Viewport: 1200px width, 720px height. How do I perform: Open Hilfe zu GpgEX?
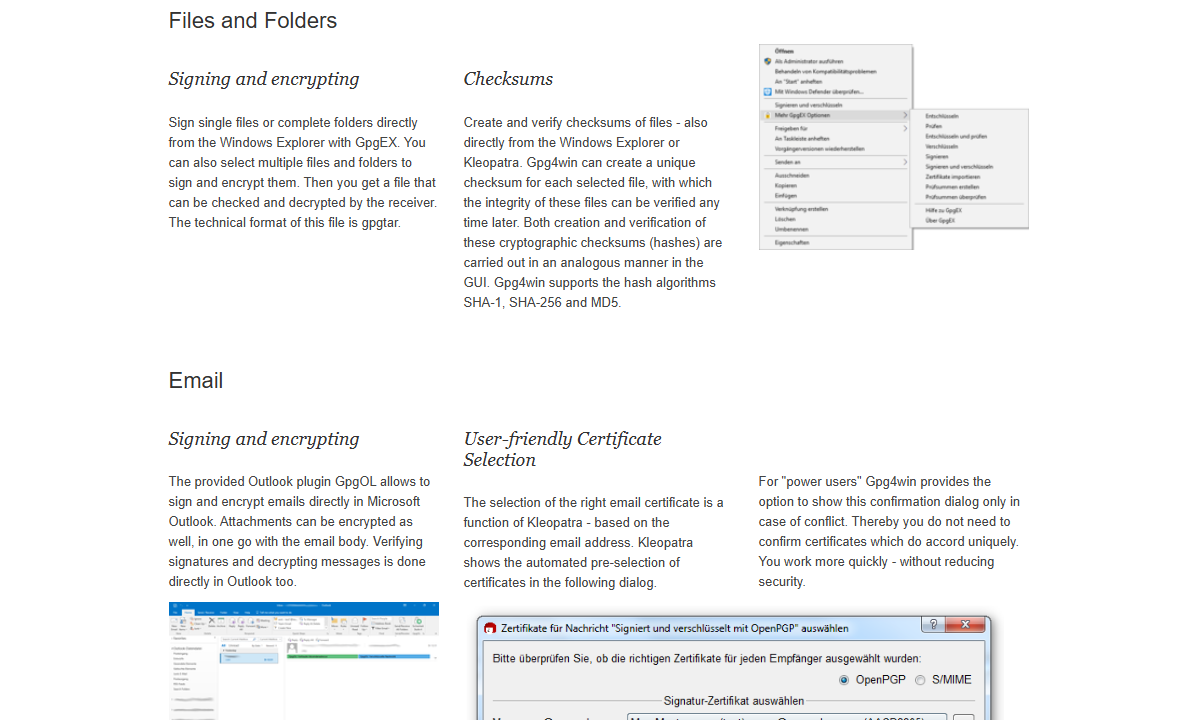pyautogui.click(x=944, y=209)
